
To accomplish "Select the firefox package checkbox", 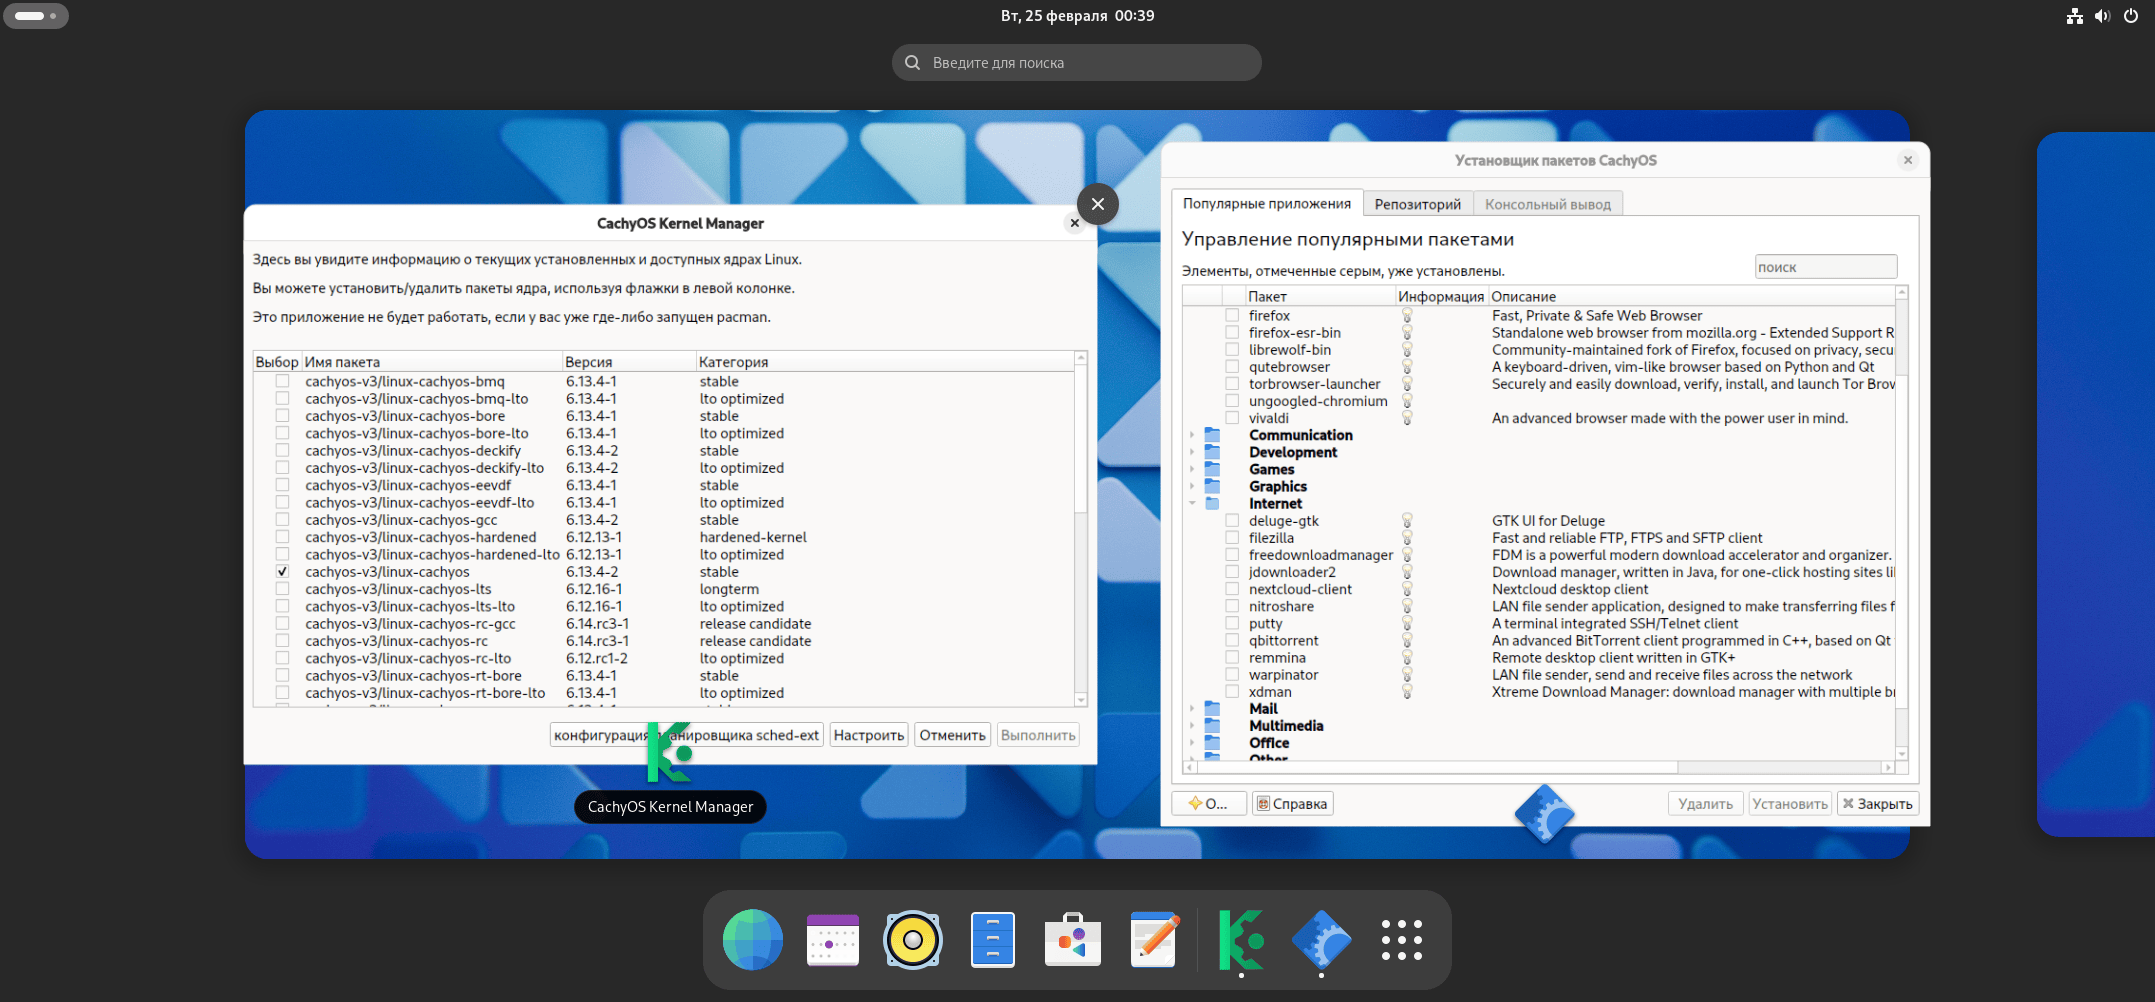I will click(x=1231, y=314).
